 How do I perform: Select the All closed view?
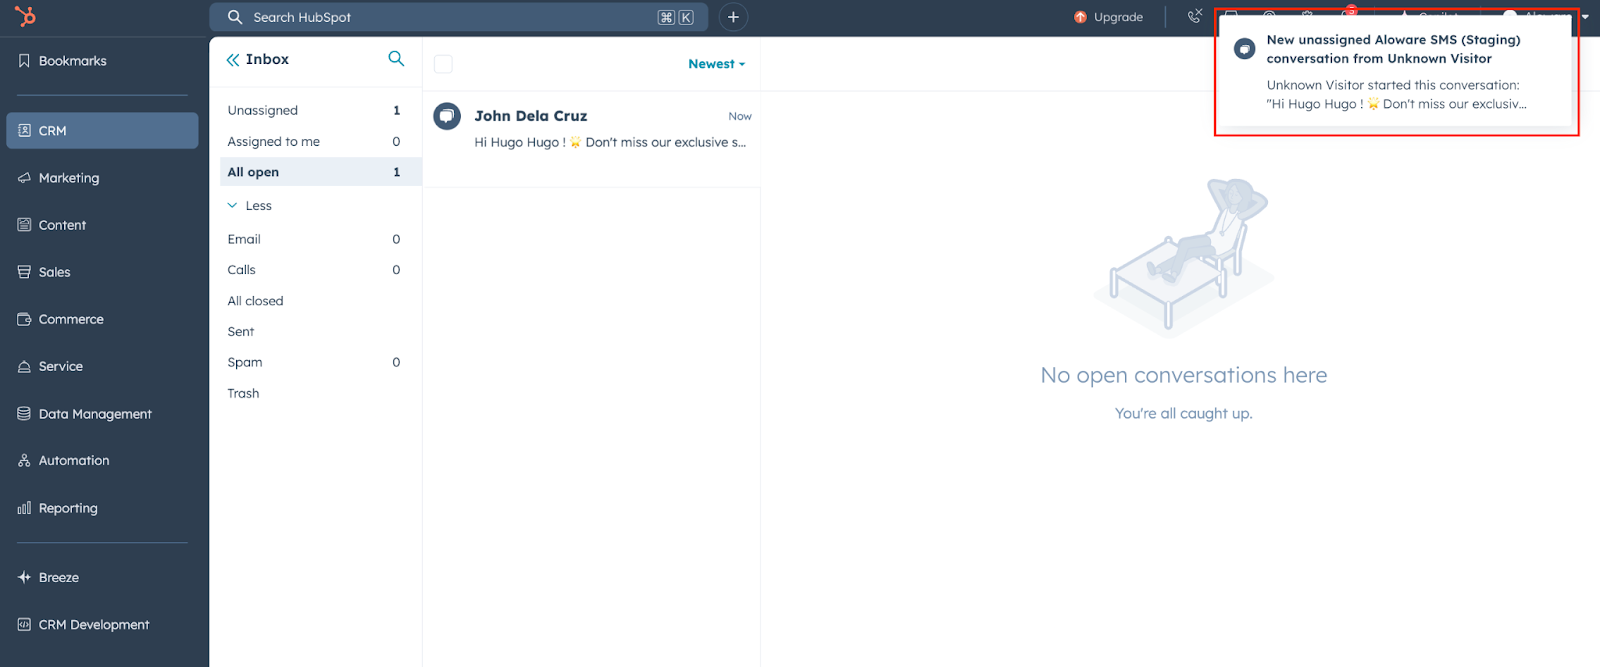tap(321, 301)
